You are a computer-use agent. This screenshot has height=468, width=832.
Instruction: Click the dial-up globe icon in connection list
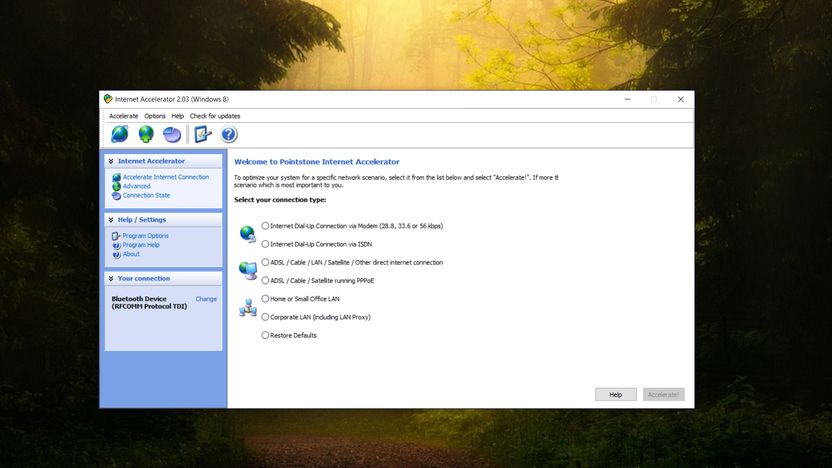point(248,233)
